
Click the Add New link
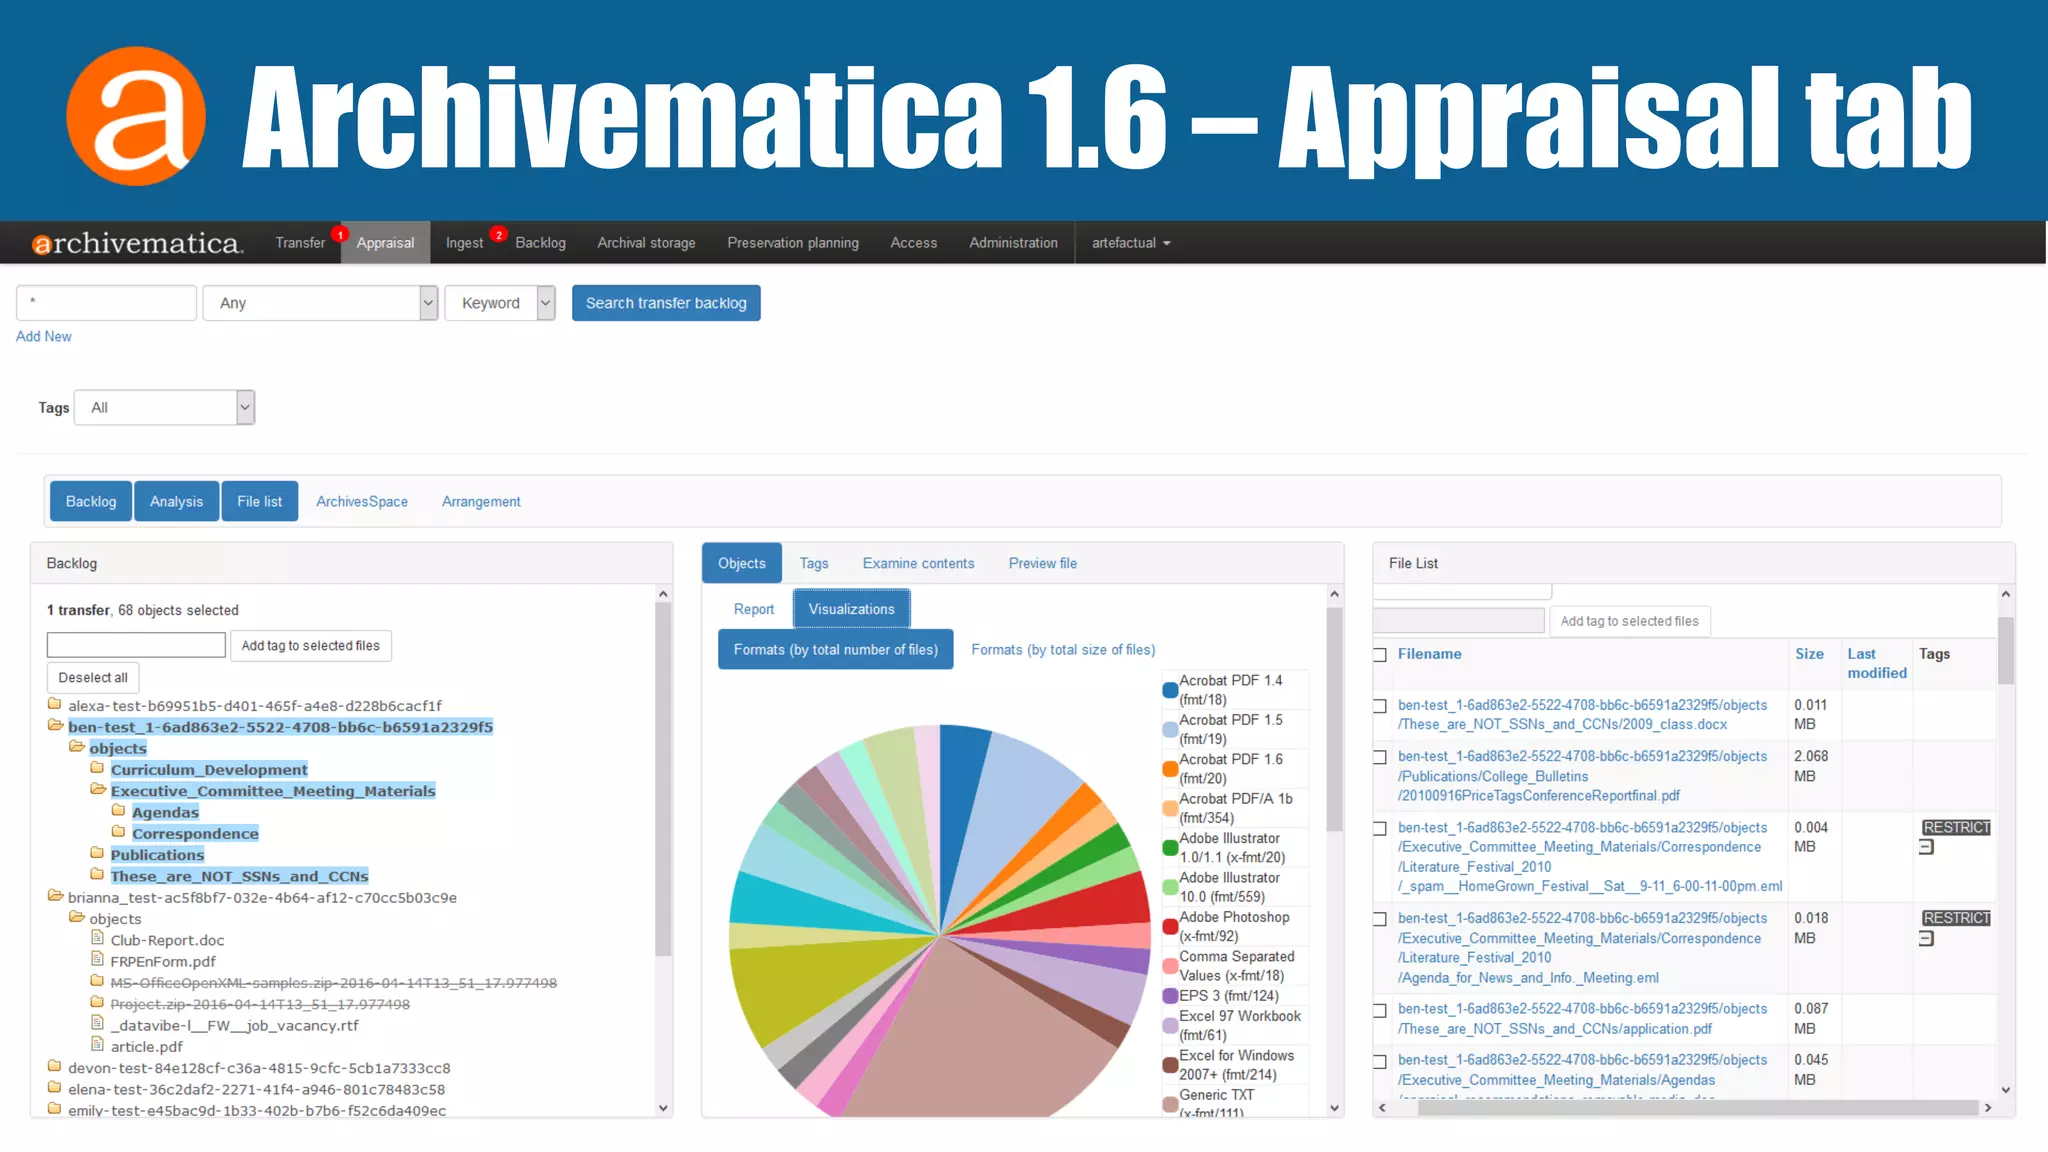(44, 336)
